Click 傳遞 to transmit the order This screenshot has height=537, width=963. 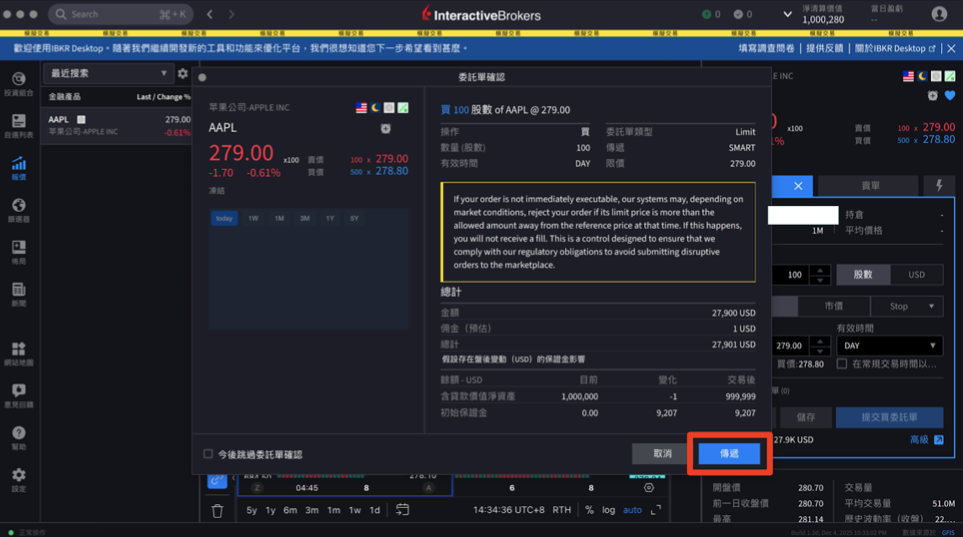pyautogui.click(x=729, y=453)
